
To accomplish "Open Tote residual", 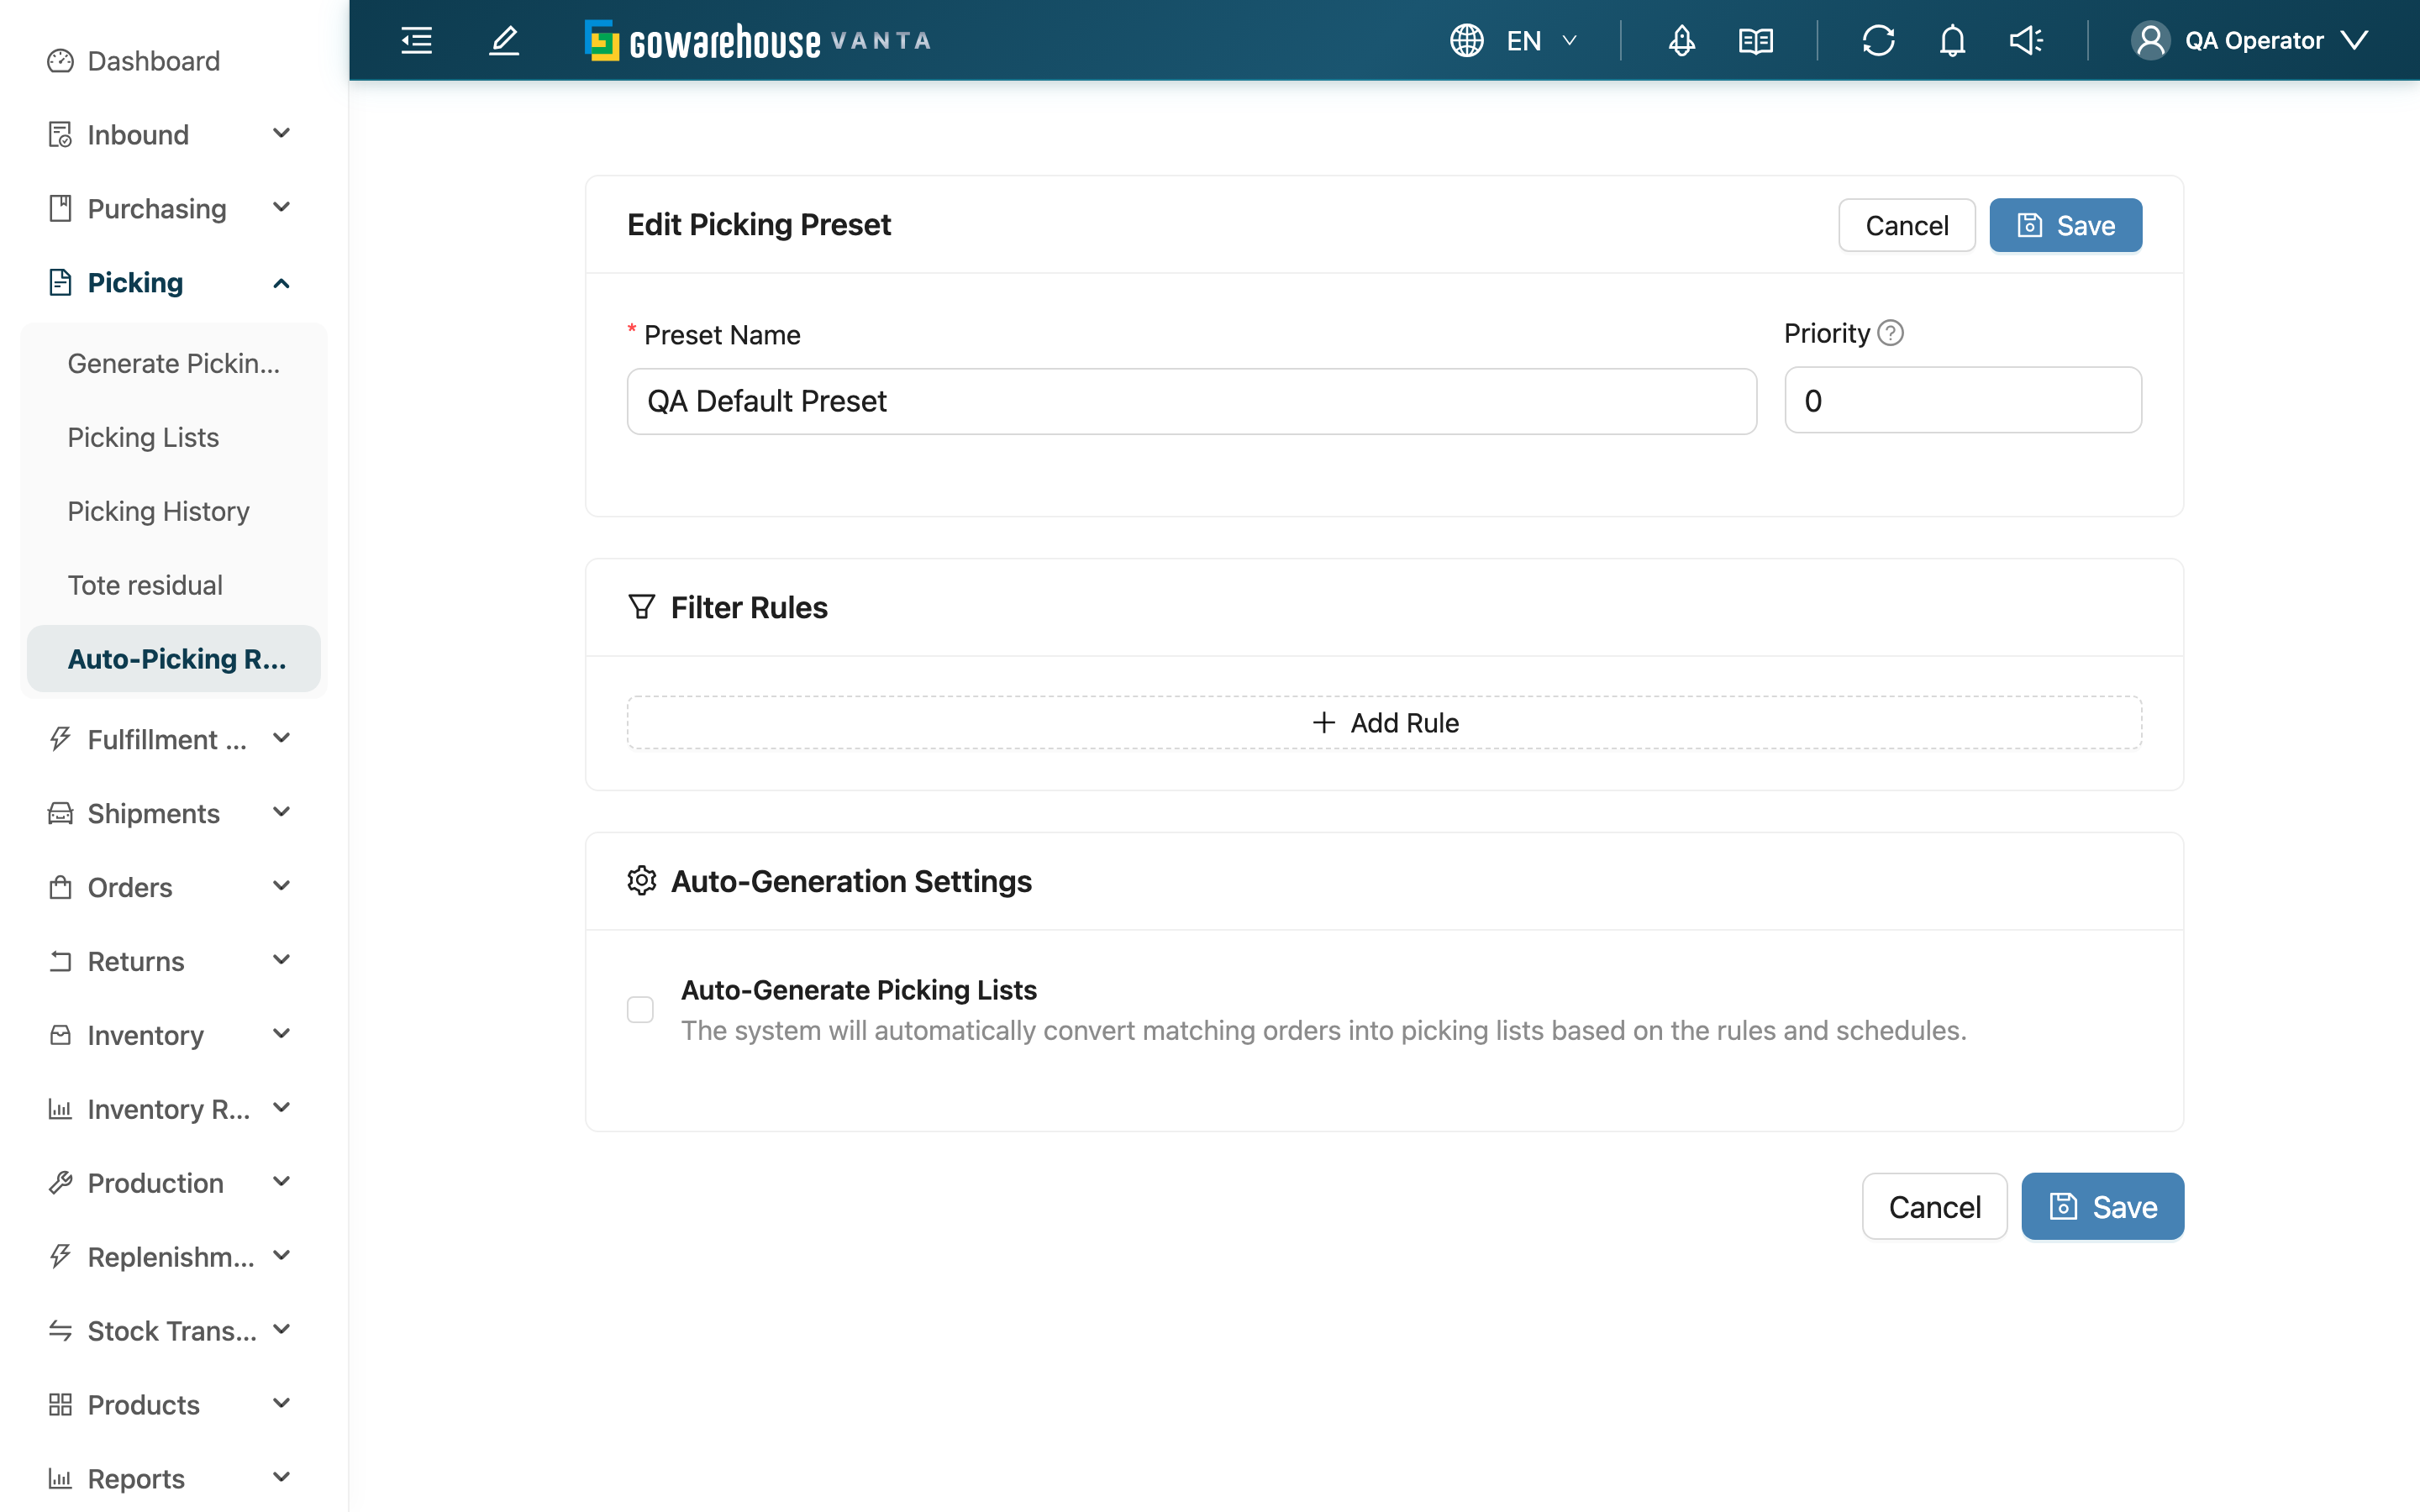I will [x=174, y=585].
